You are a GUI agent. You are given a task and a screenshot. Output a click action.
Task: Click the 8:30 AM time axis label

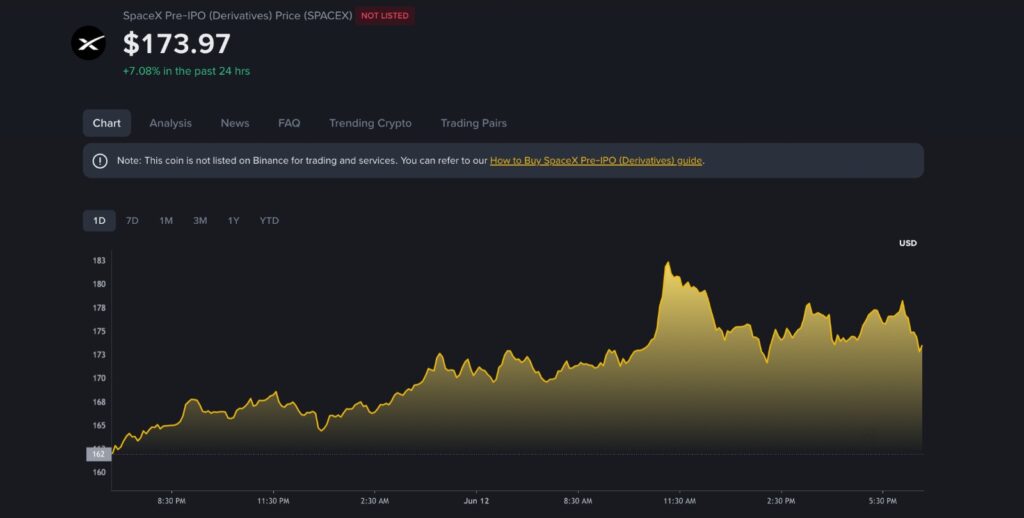(x=578, y=501)
